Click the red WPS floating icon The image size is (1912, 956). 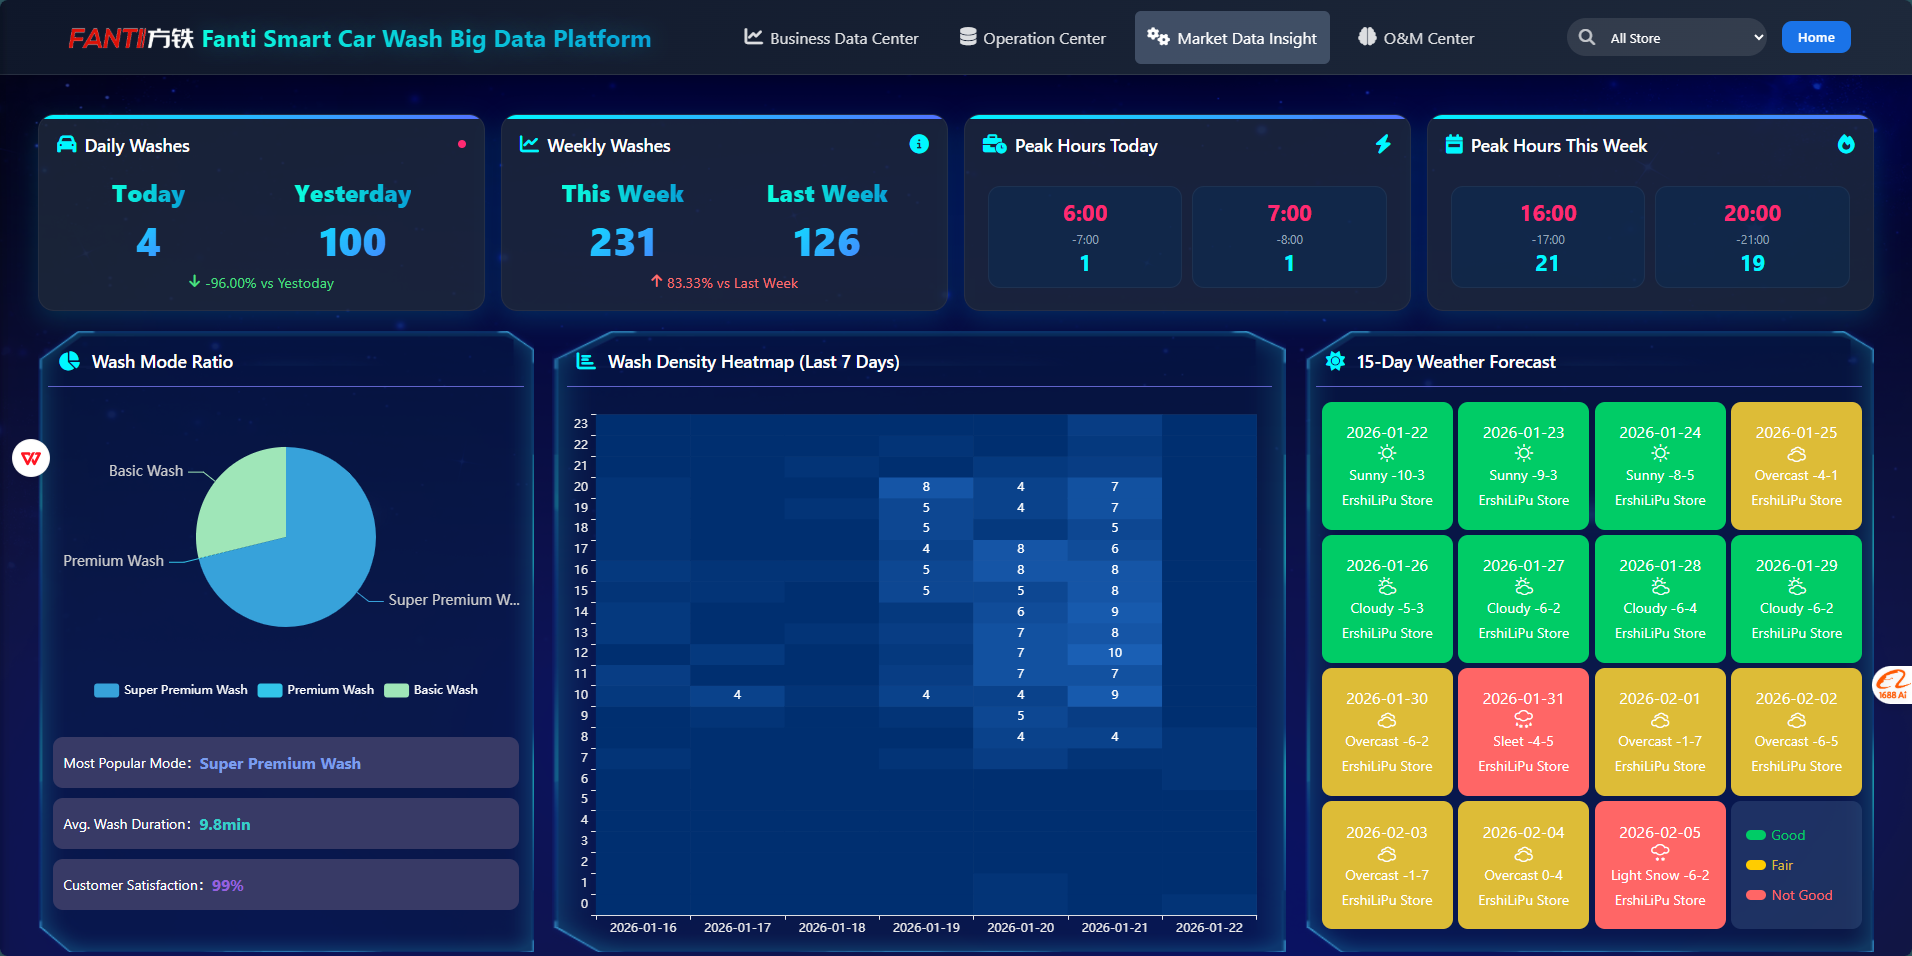click(x=31, y=458)
